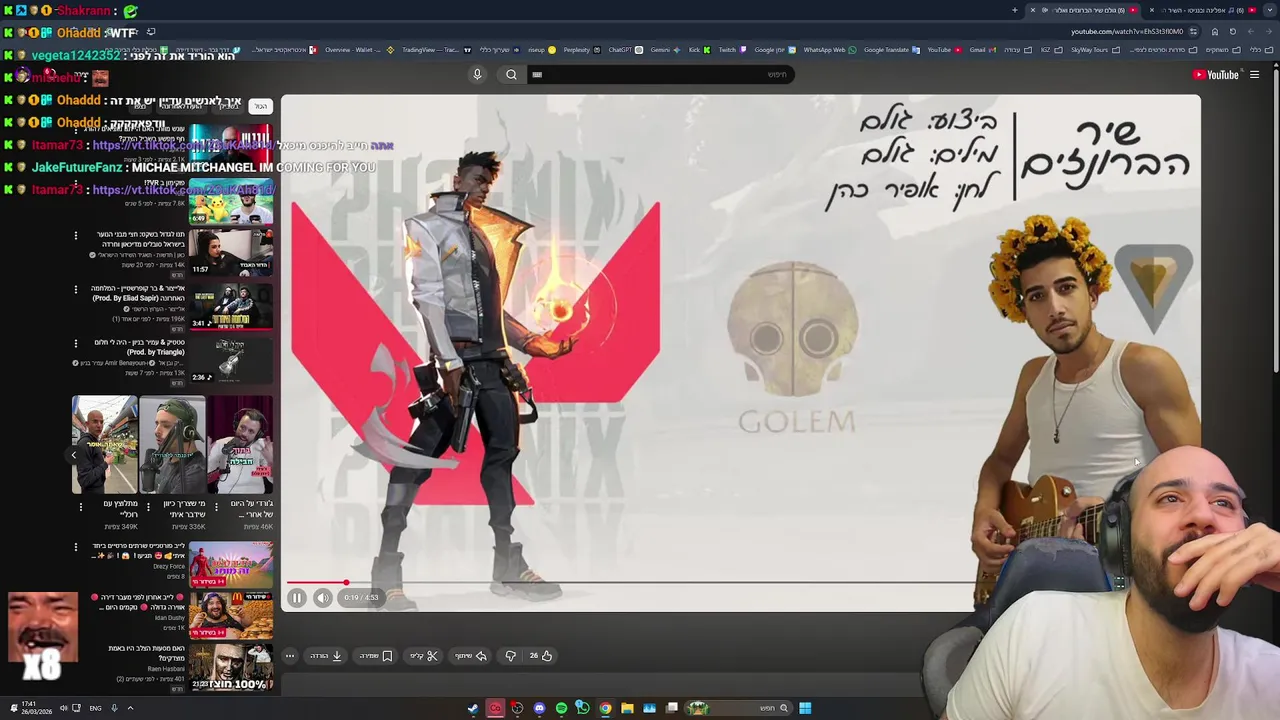Select the הכל filter chip above suggestions

pyautogui.click(x=260, y=106)
